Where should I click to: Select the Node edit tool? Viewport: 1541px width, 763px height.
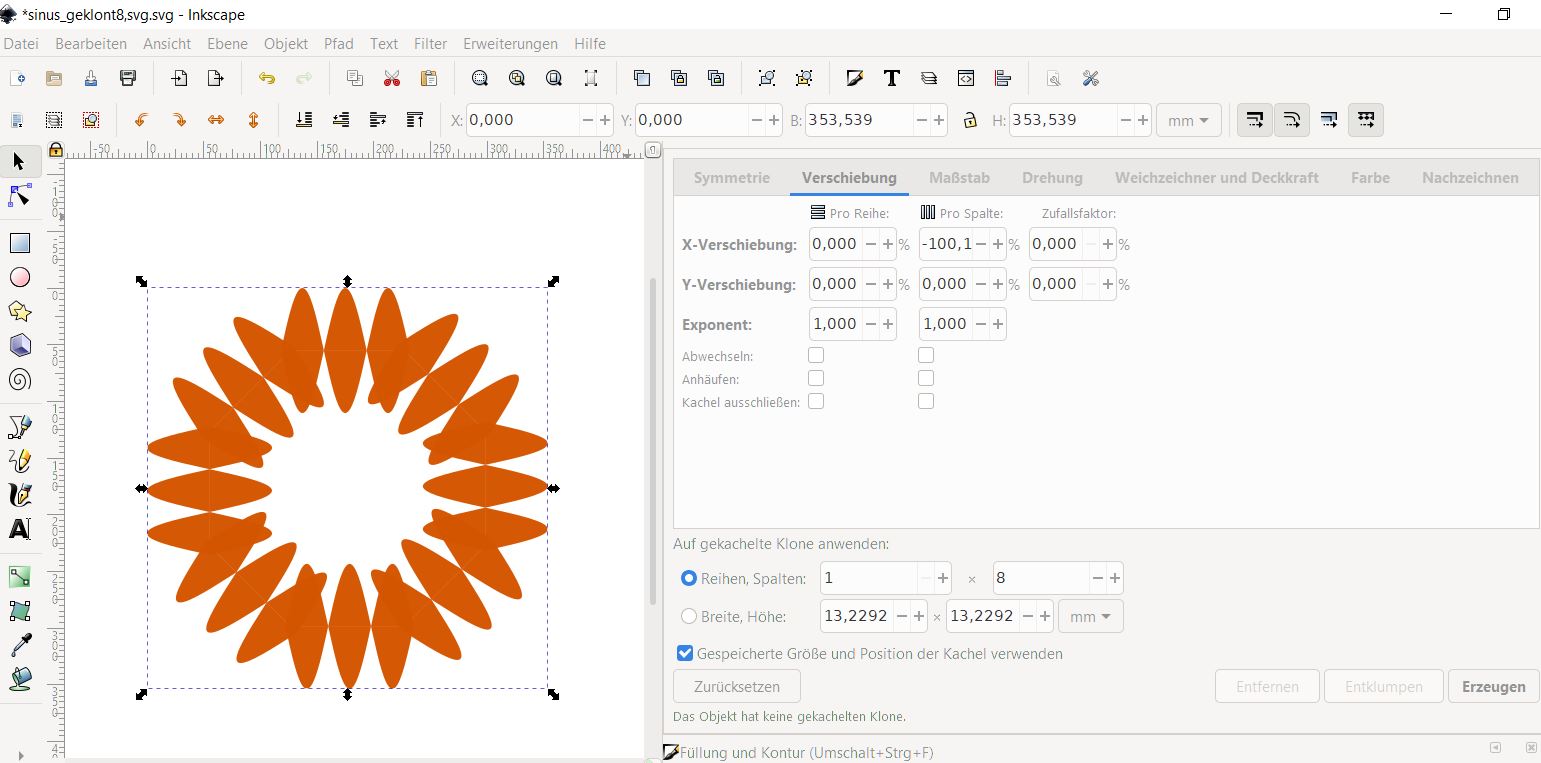(x=19, y=195)
